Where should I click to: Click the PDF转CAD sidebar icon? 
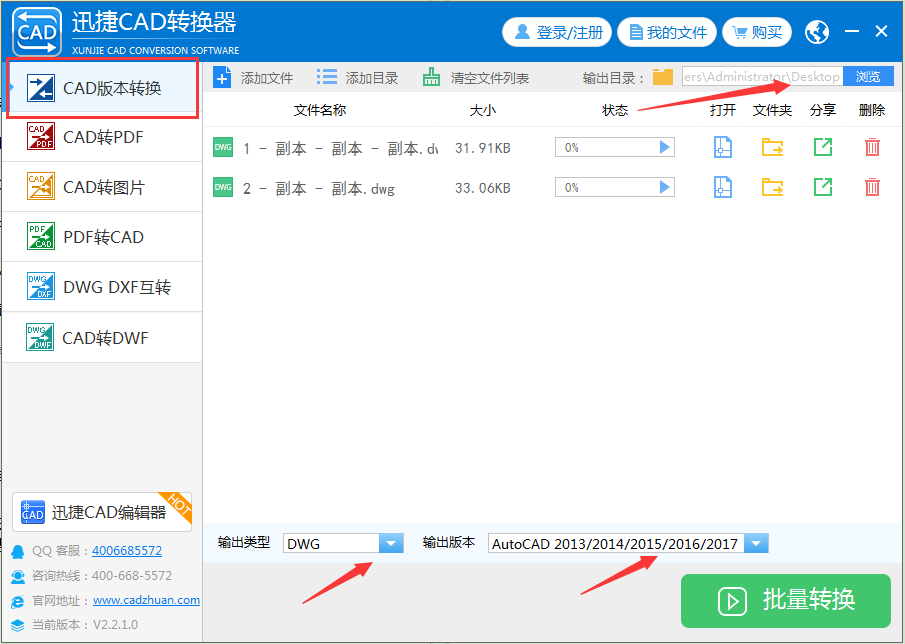pyautogui.click(x=40, y=236)
